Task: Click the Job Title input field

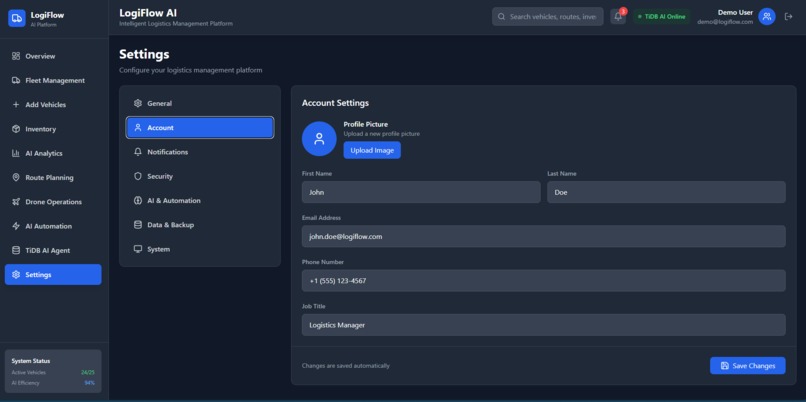Action: point(544,325)
